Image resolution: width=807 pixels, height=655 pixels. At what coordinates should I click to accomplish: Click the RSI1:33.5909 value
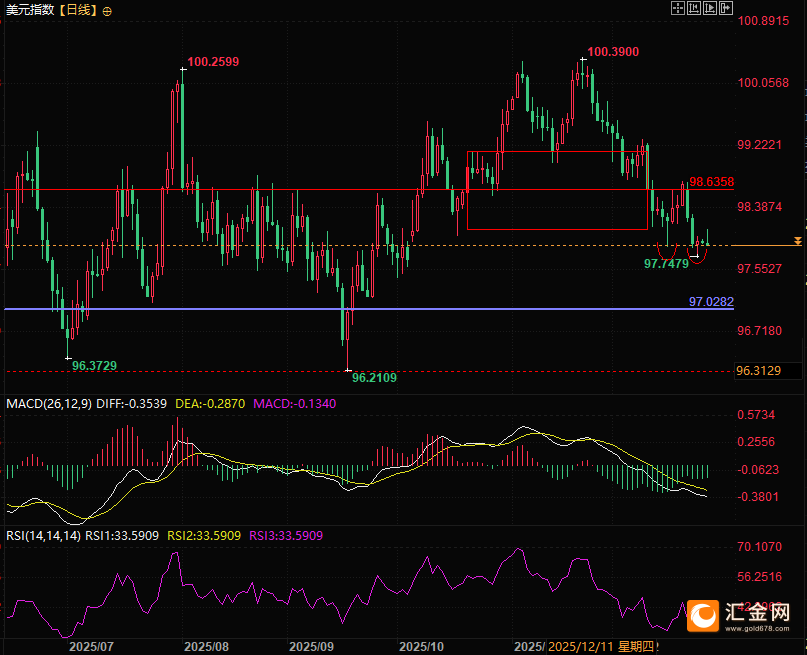click(122, 536)
